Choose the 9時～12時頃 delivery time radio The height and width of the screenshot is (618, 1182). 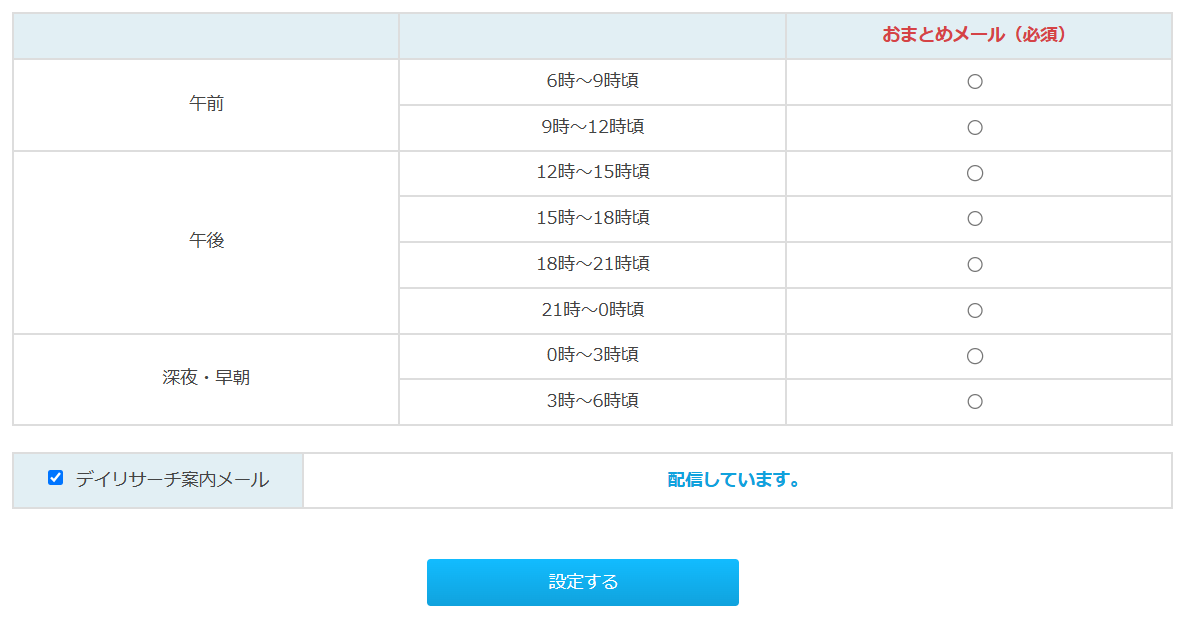[x=975, y=128]
